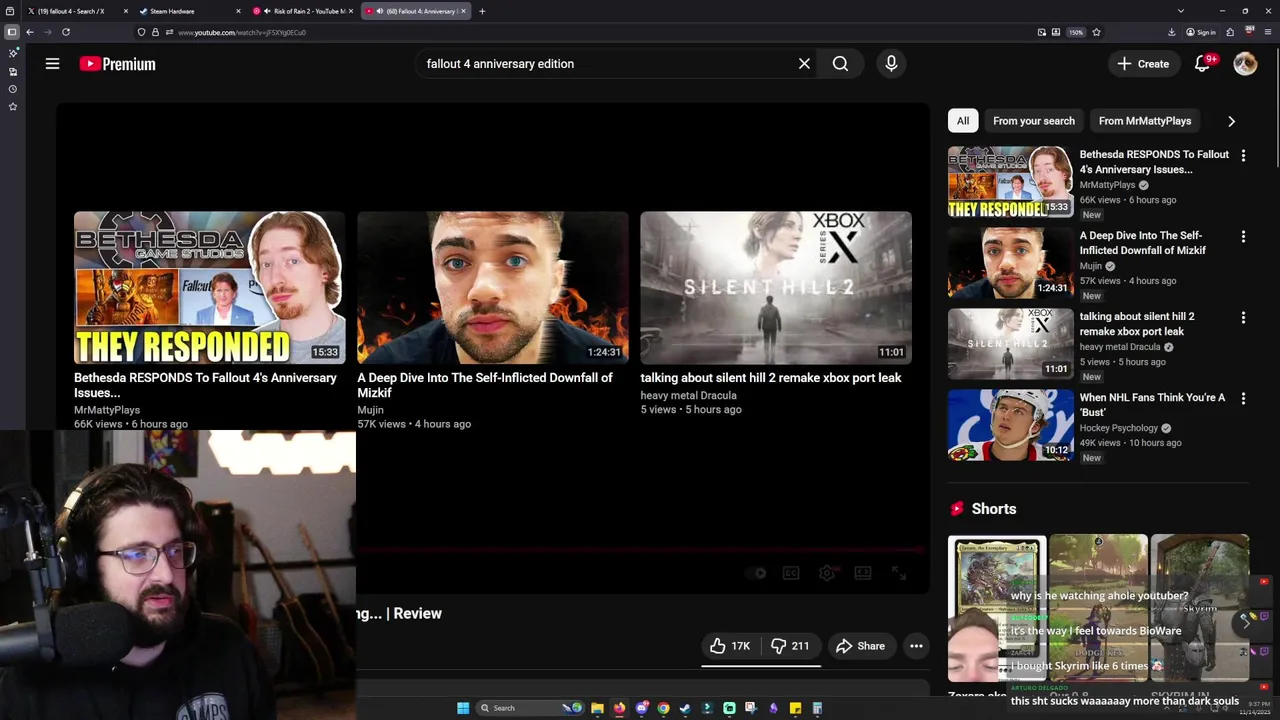Image resolution: width=1280 pixels, height=720 pixels.
Task: Dislike the video (211)
Action: tap(790, 646)
